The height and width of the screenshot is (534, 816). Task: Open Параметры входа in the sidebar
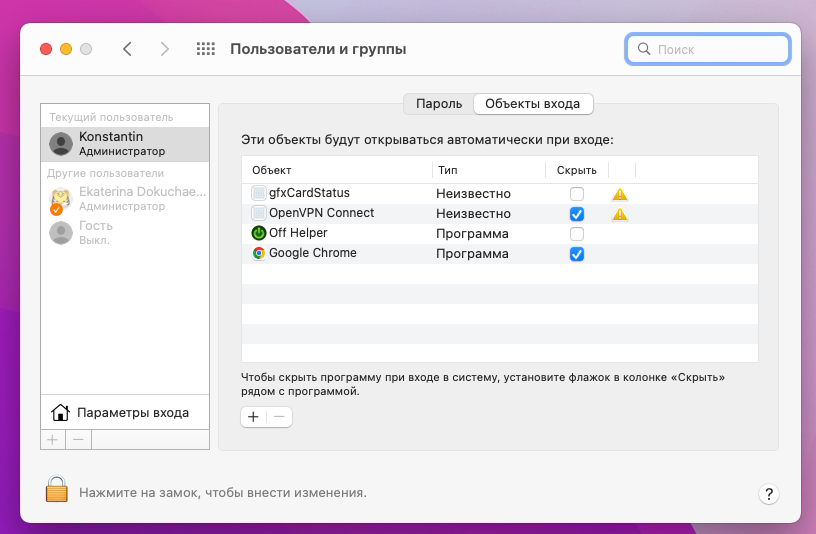click(132, 413)
